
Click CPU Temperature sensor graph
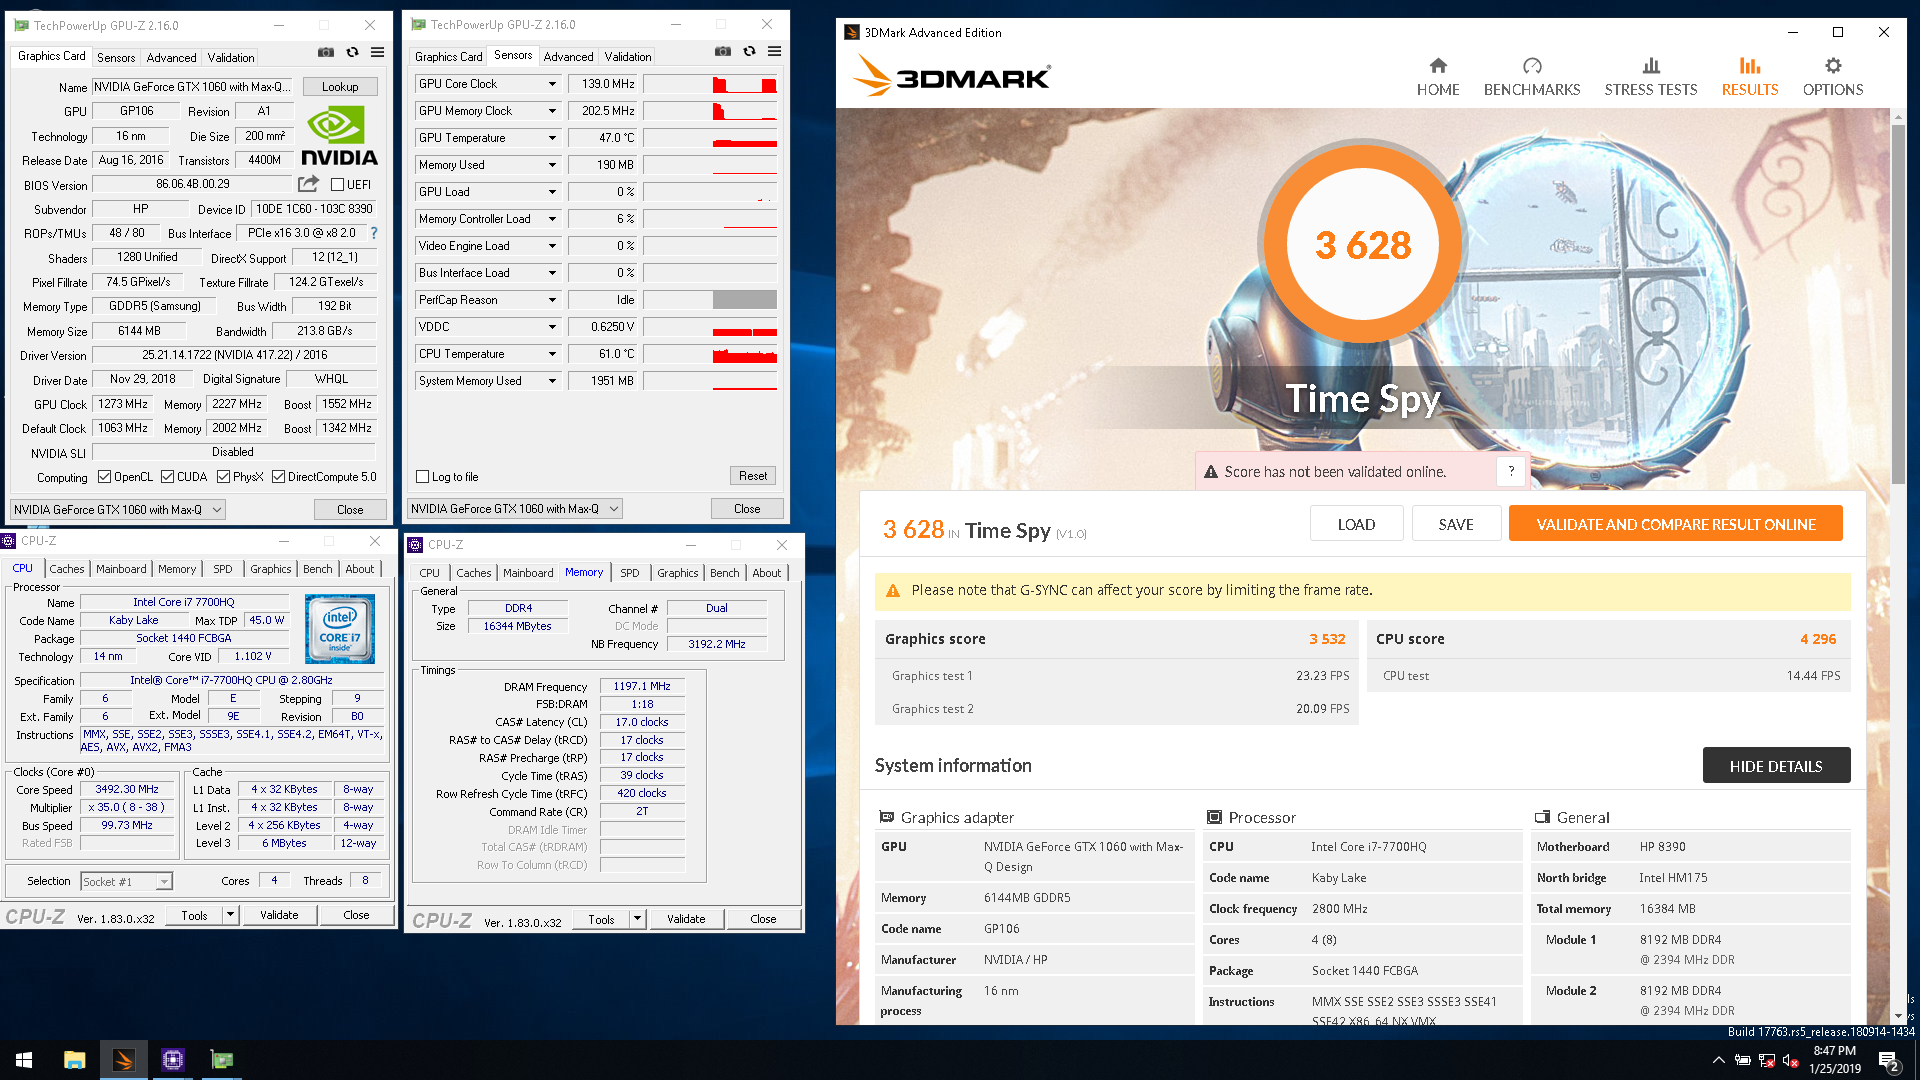click(711, 354)
